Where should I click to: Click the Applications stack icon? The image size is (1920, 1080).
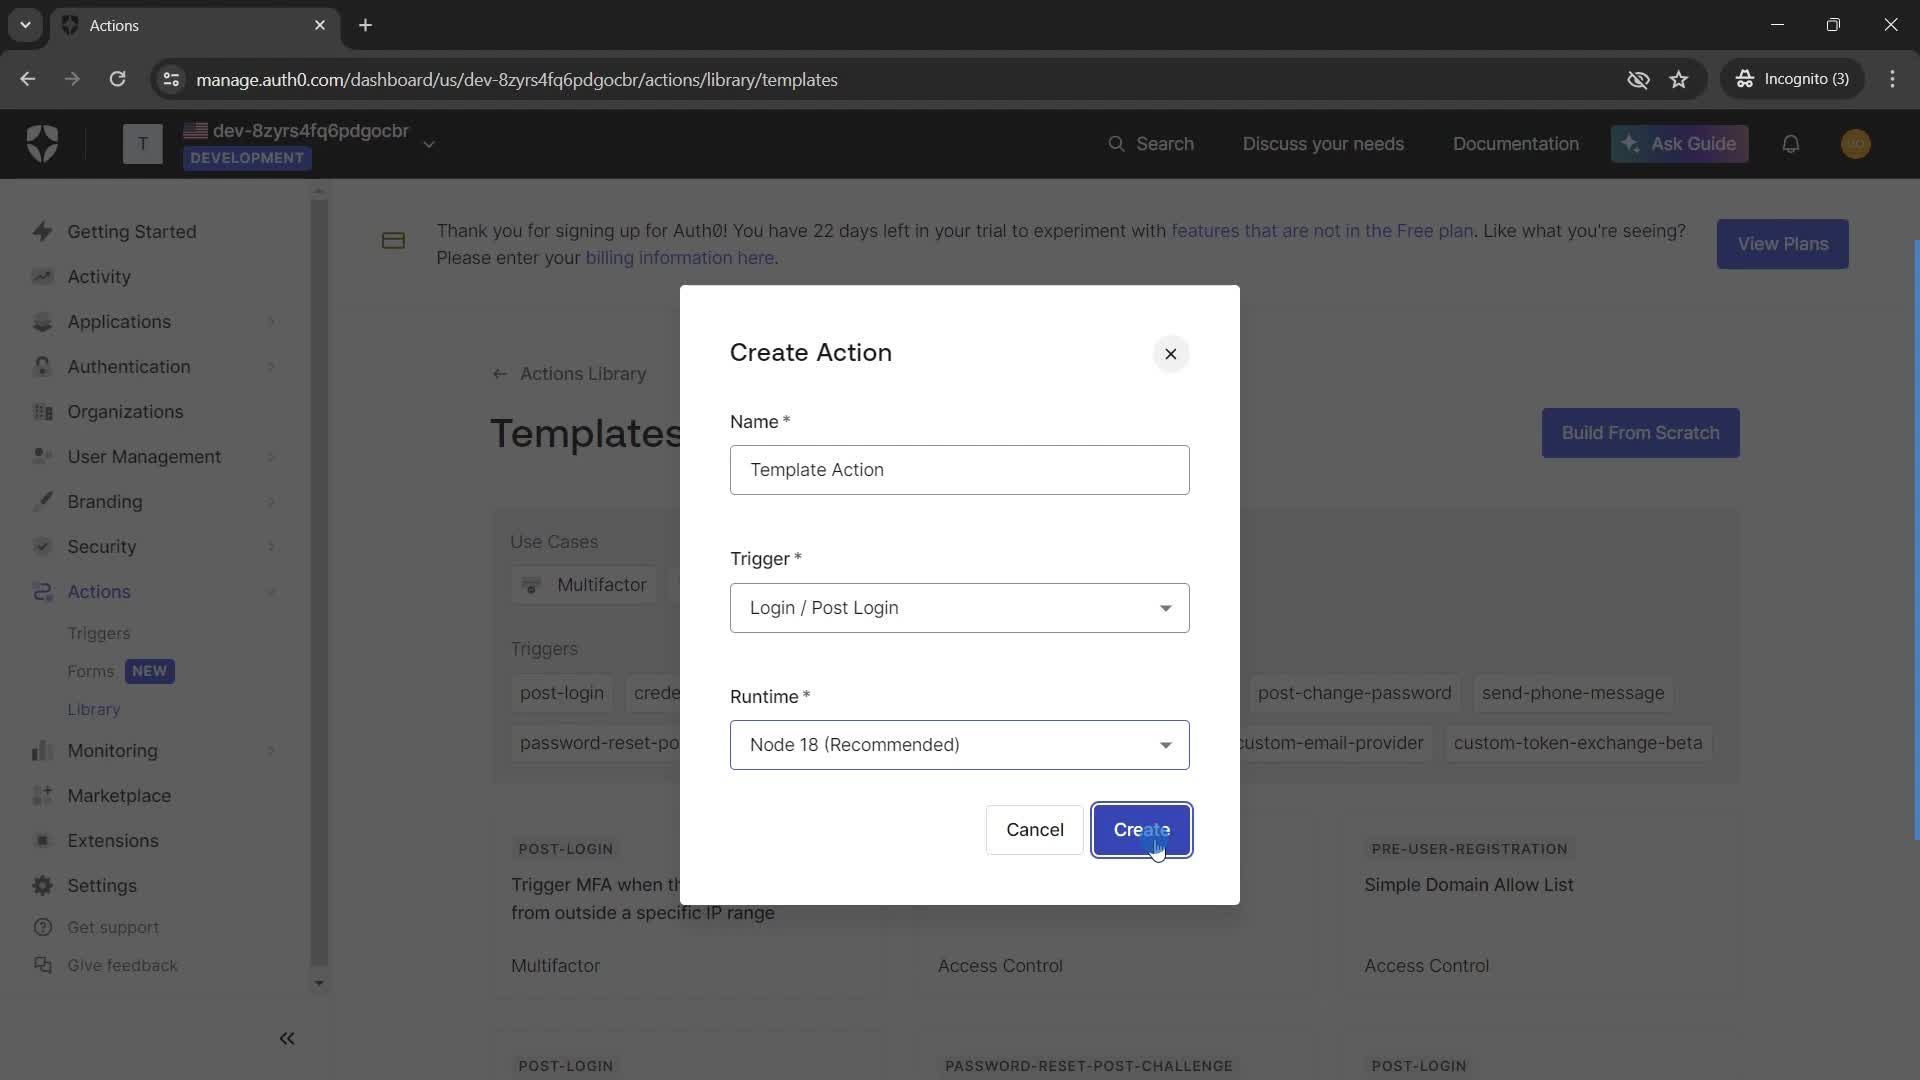coord(42,322)
